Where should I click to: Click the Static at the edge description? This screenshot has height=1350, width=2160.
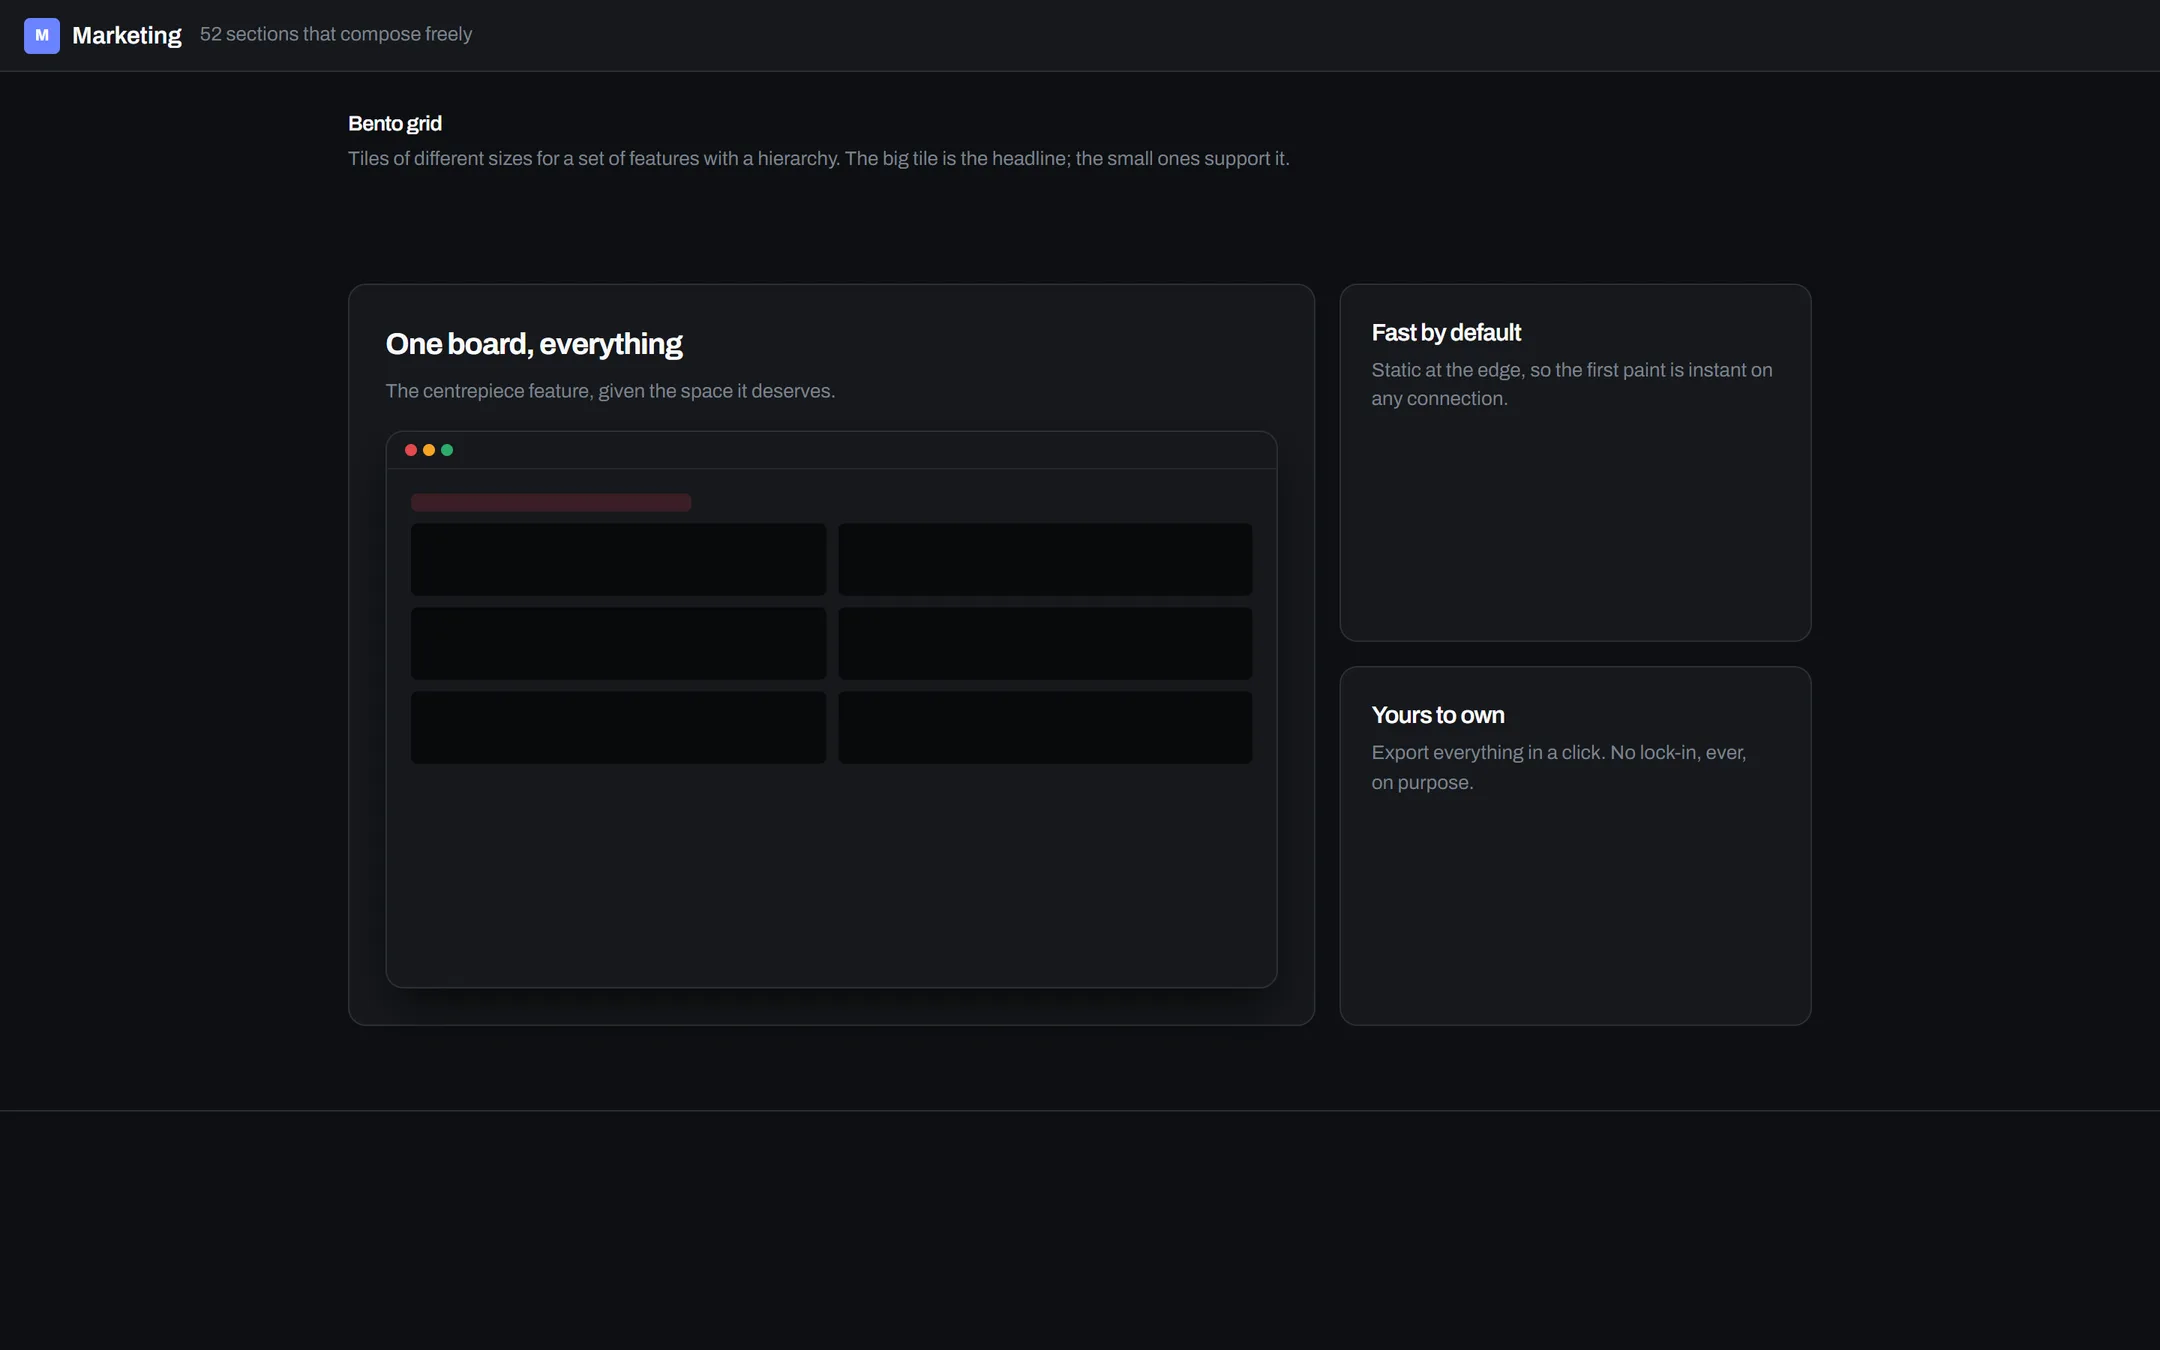1572,384
